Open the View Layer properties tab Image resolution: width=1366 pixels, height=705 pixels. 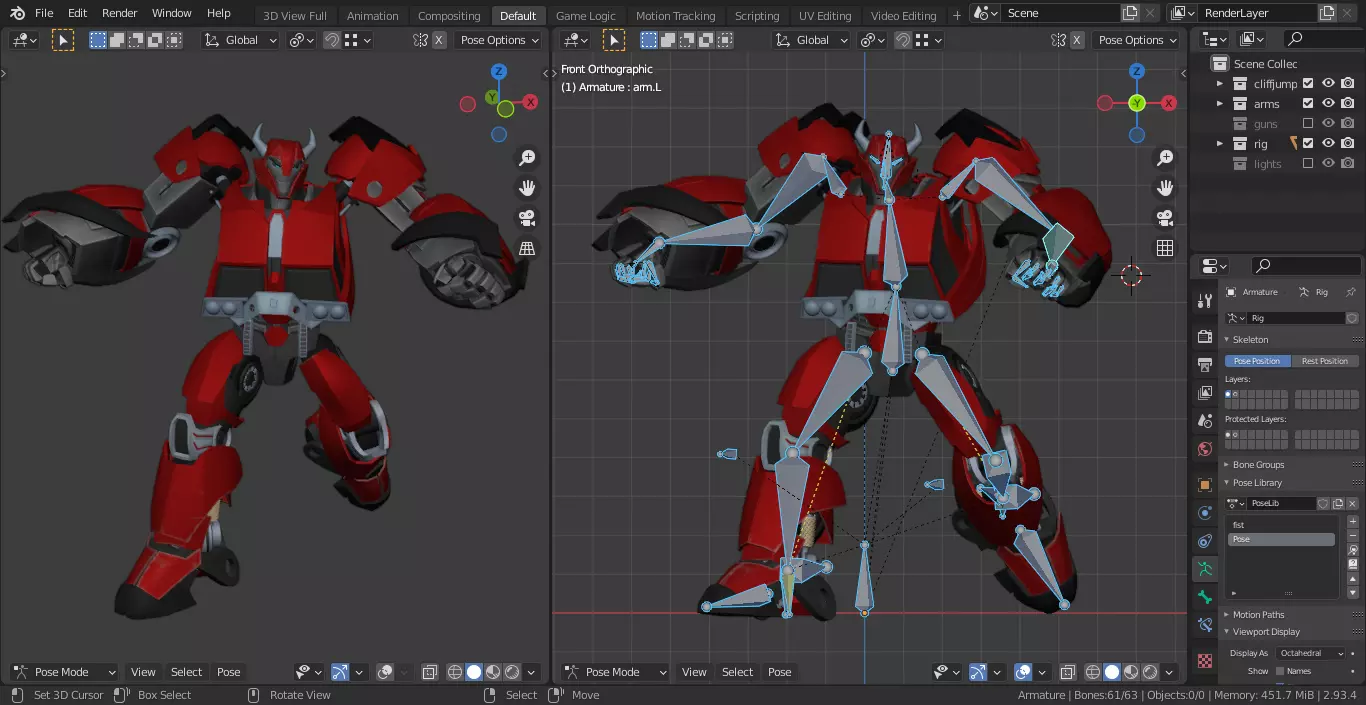pos(1205,393)
